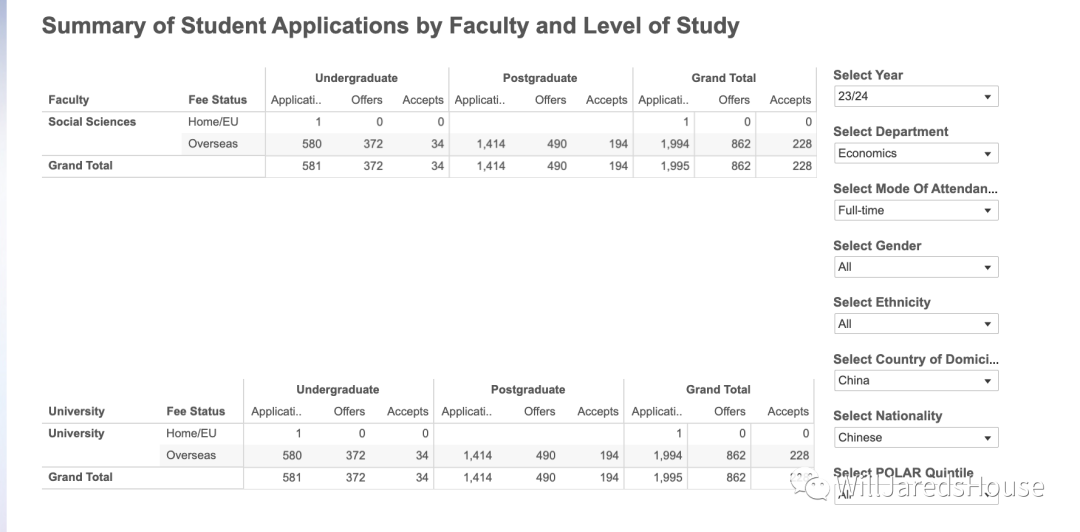Screen dimensions: 1080x532
Task: Click Postgraduate header in University table
Action: point(528,389)
